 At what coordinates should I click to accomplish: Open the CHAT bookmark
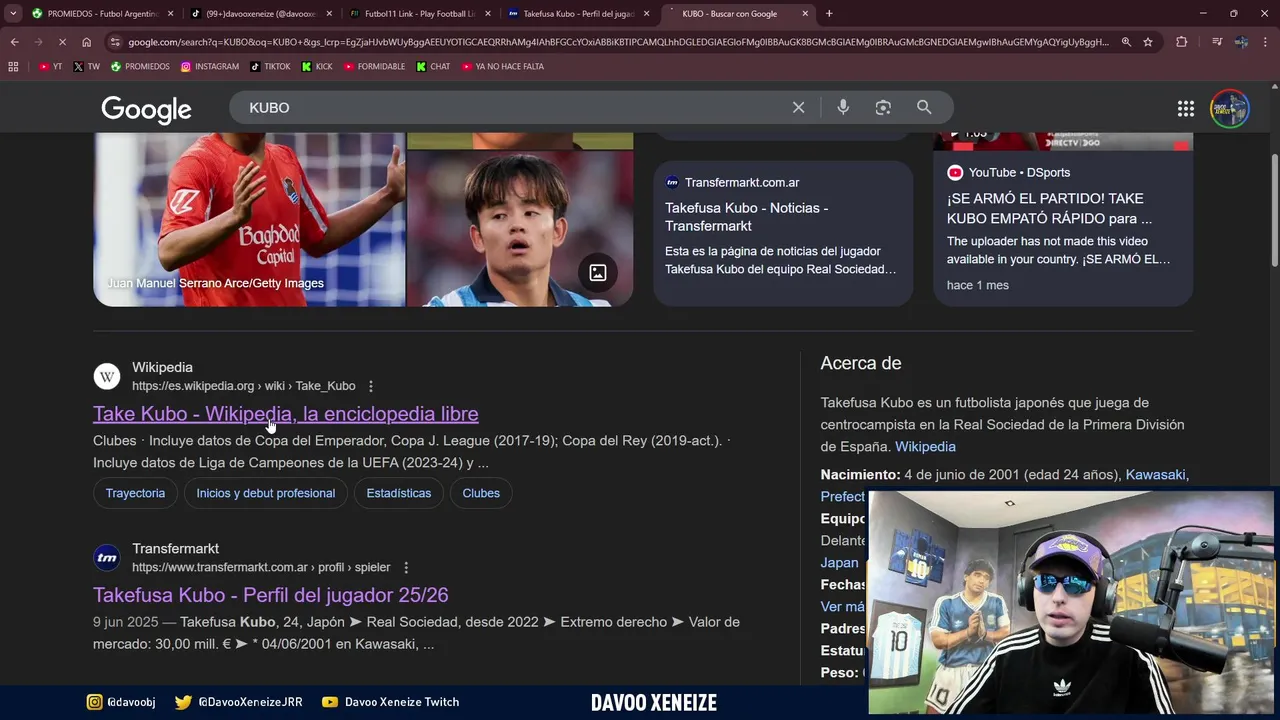coord(433,66)
